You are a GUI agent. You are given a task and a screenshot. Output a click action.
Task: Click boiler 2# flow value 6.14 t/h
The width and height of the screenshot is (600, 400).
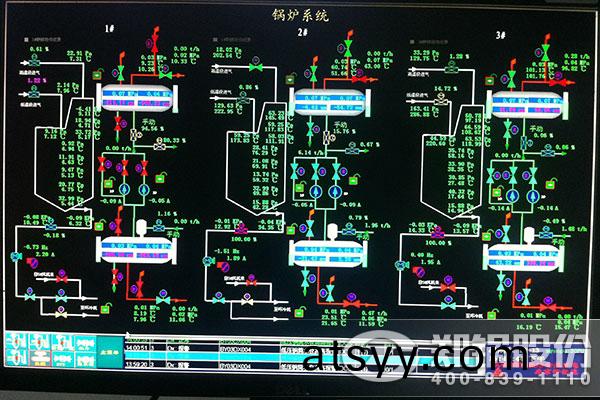click(x=311, y=152)
